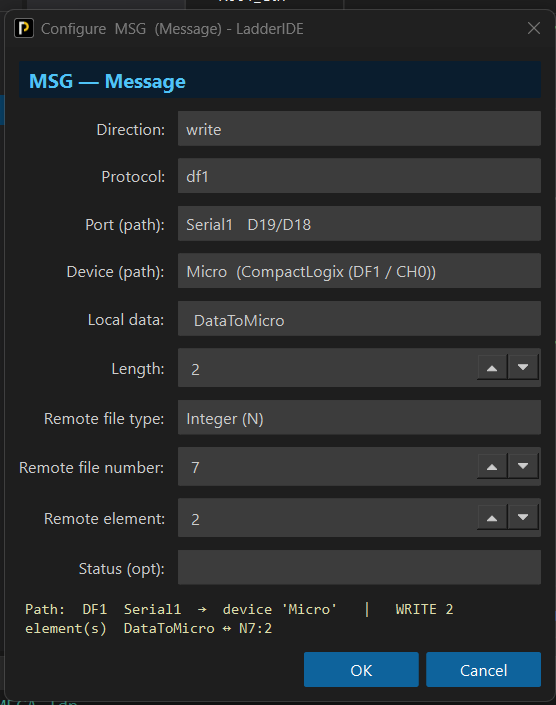Screen dimensions: 556x705
Task: Decrease Remote element with down arrow
Action: pyautogui.click(x=523, y=518)
